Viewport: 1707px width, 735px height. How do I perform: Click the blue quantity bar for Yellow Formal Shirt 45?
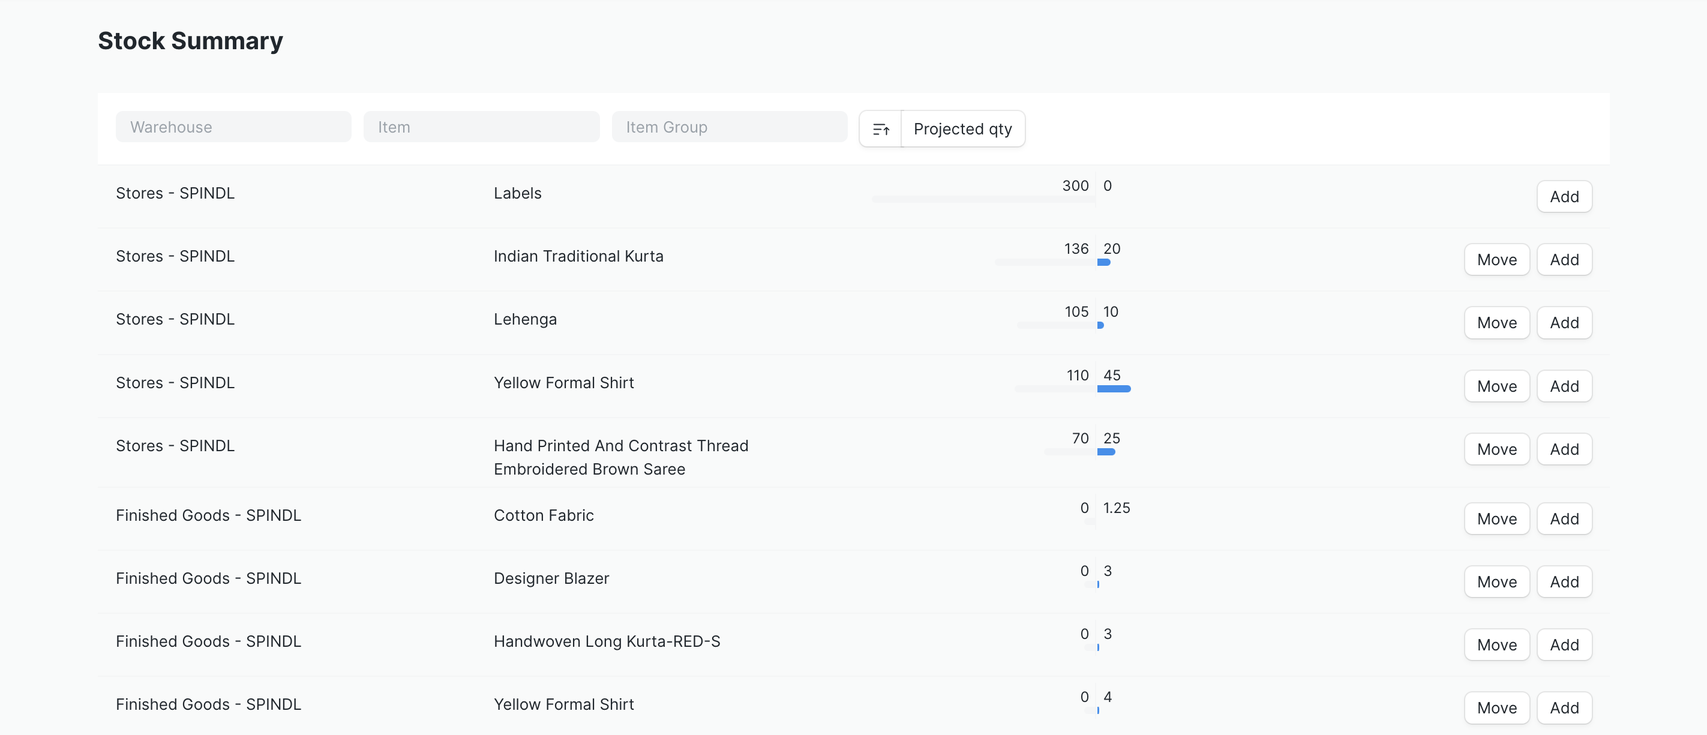1113,389
